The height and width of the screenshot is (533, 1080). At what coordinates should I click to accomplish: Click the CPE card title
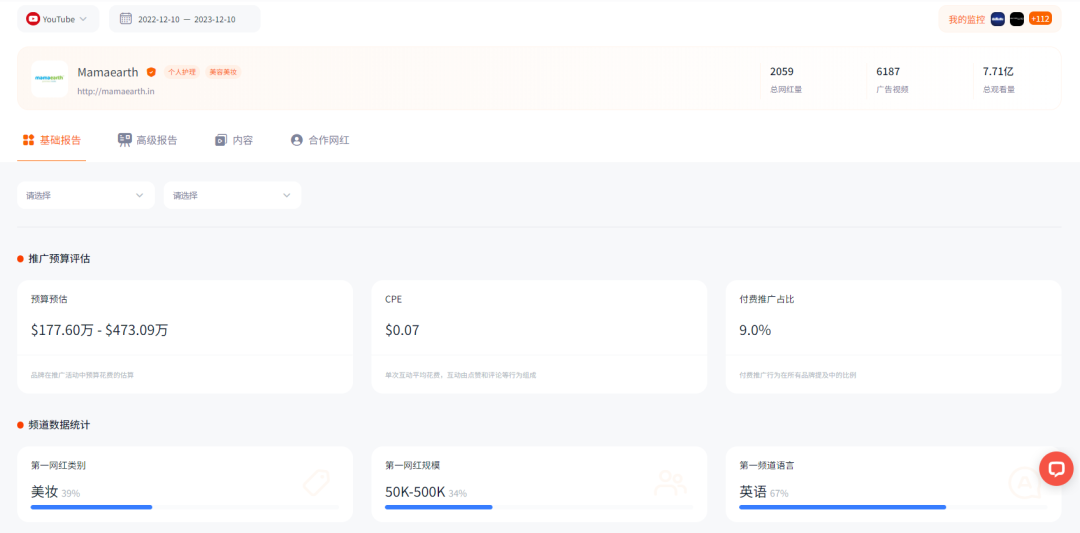coord(393,300)
